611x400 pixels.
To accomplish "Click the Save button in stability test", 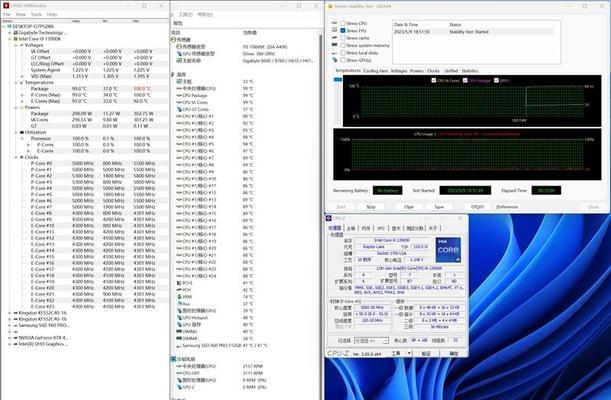I will coord(439,207).
